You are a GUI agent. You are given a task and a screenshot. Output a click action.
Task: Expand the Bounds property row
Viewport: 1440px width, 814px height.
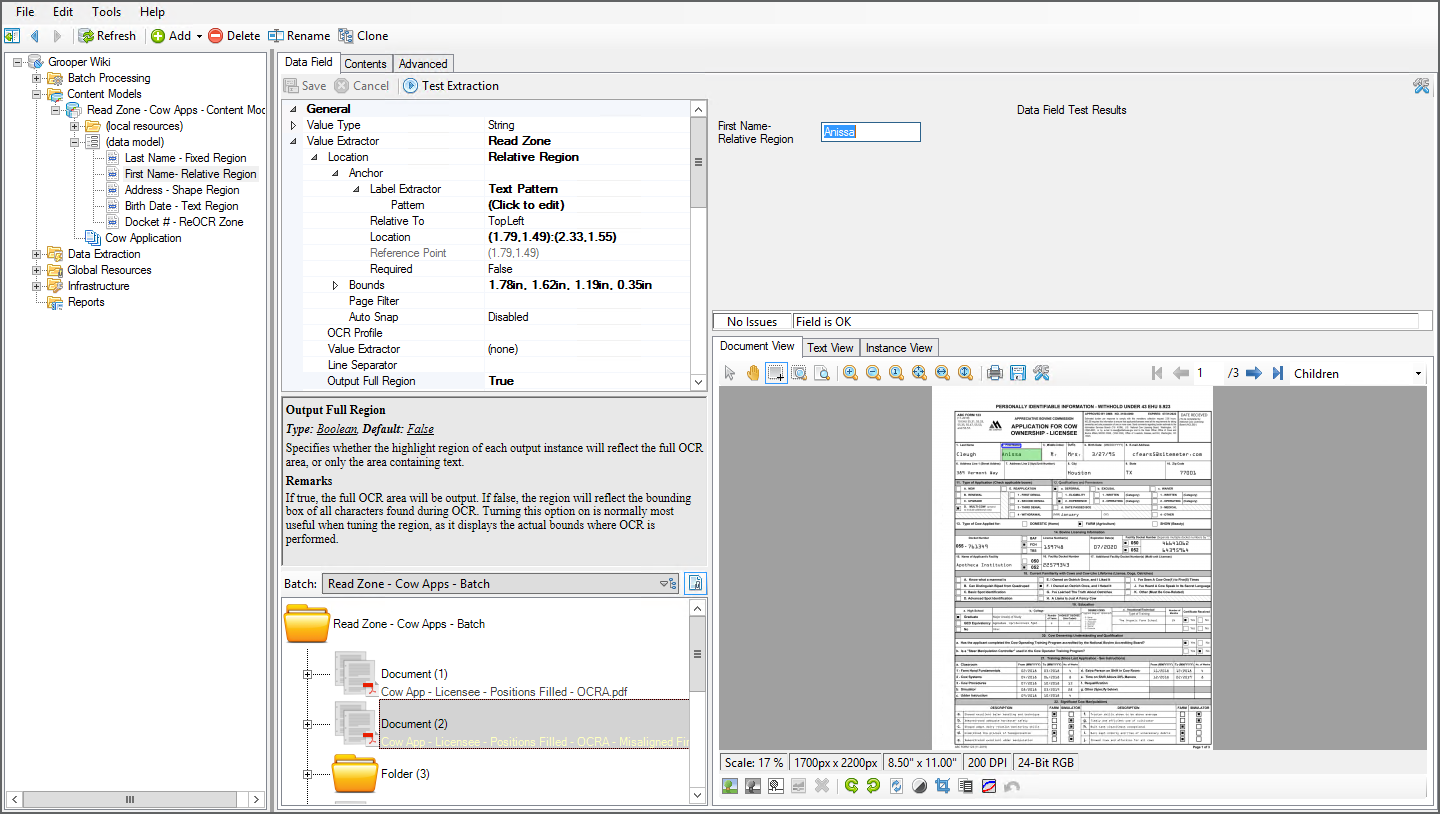click(336, 285)
